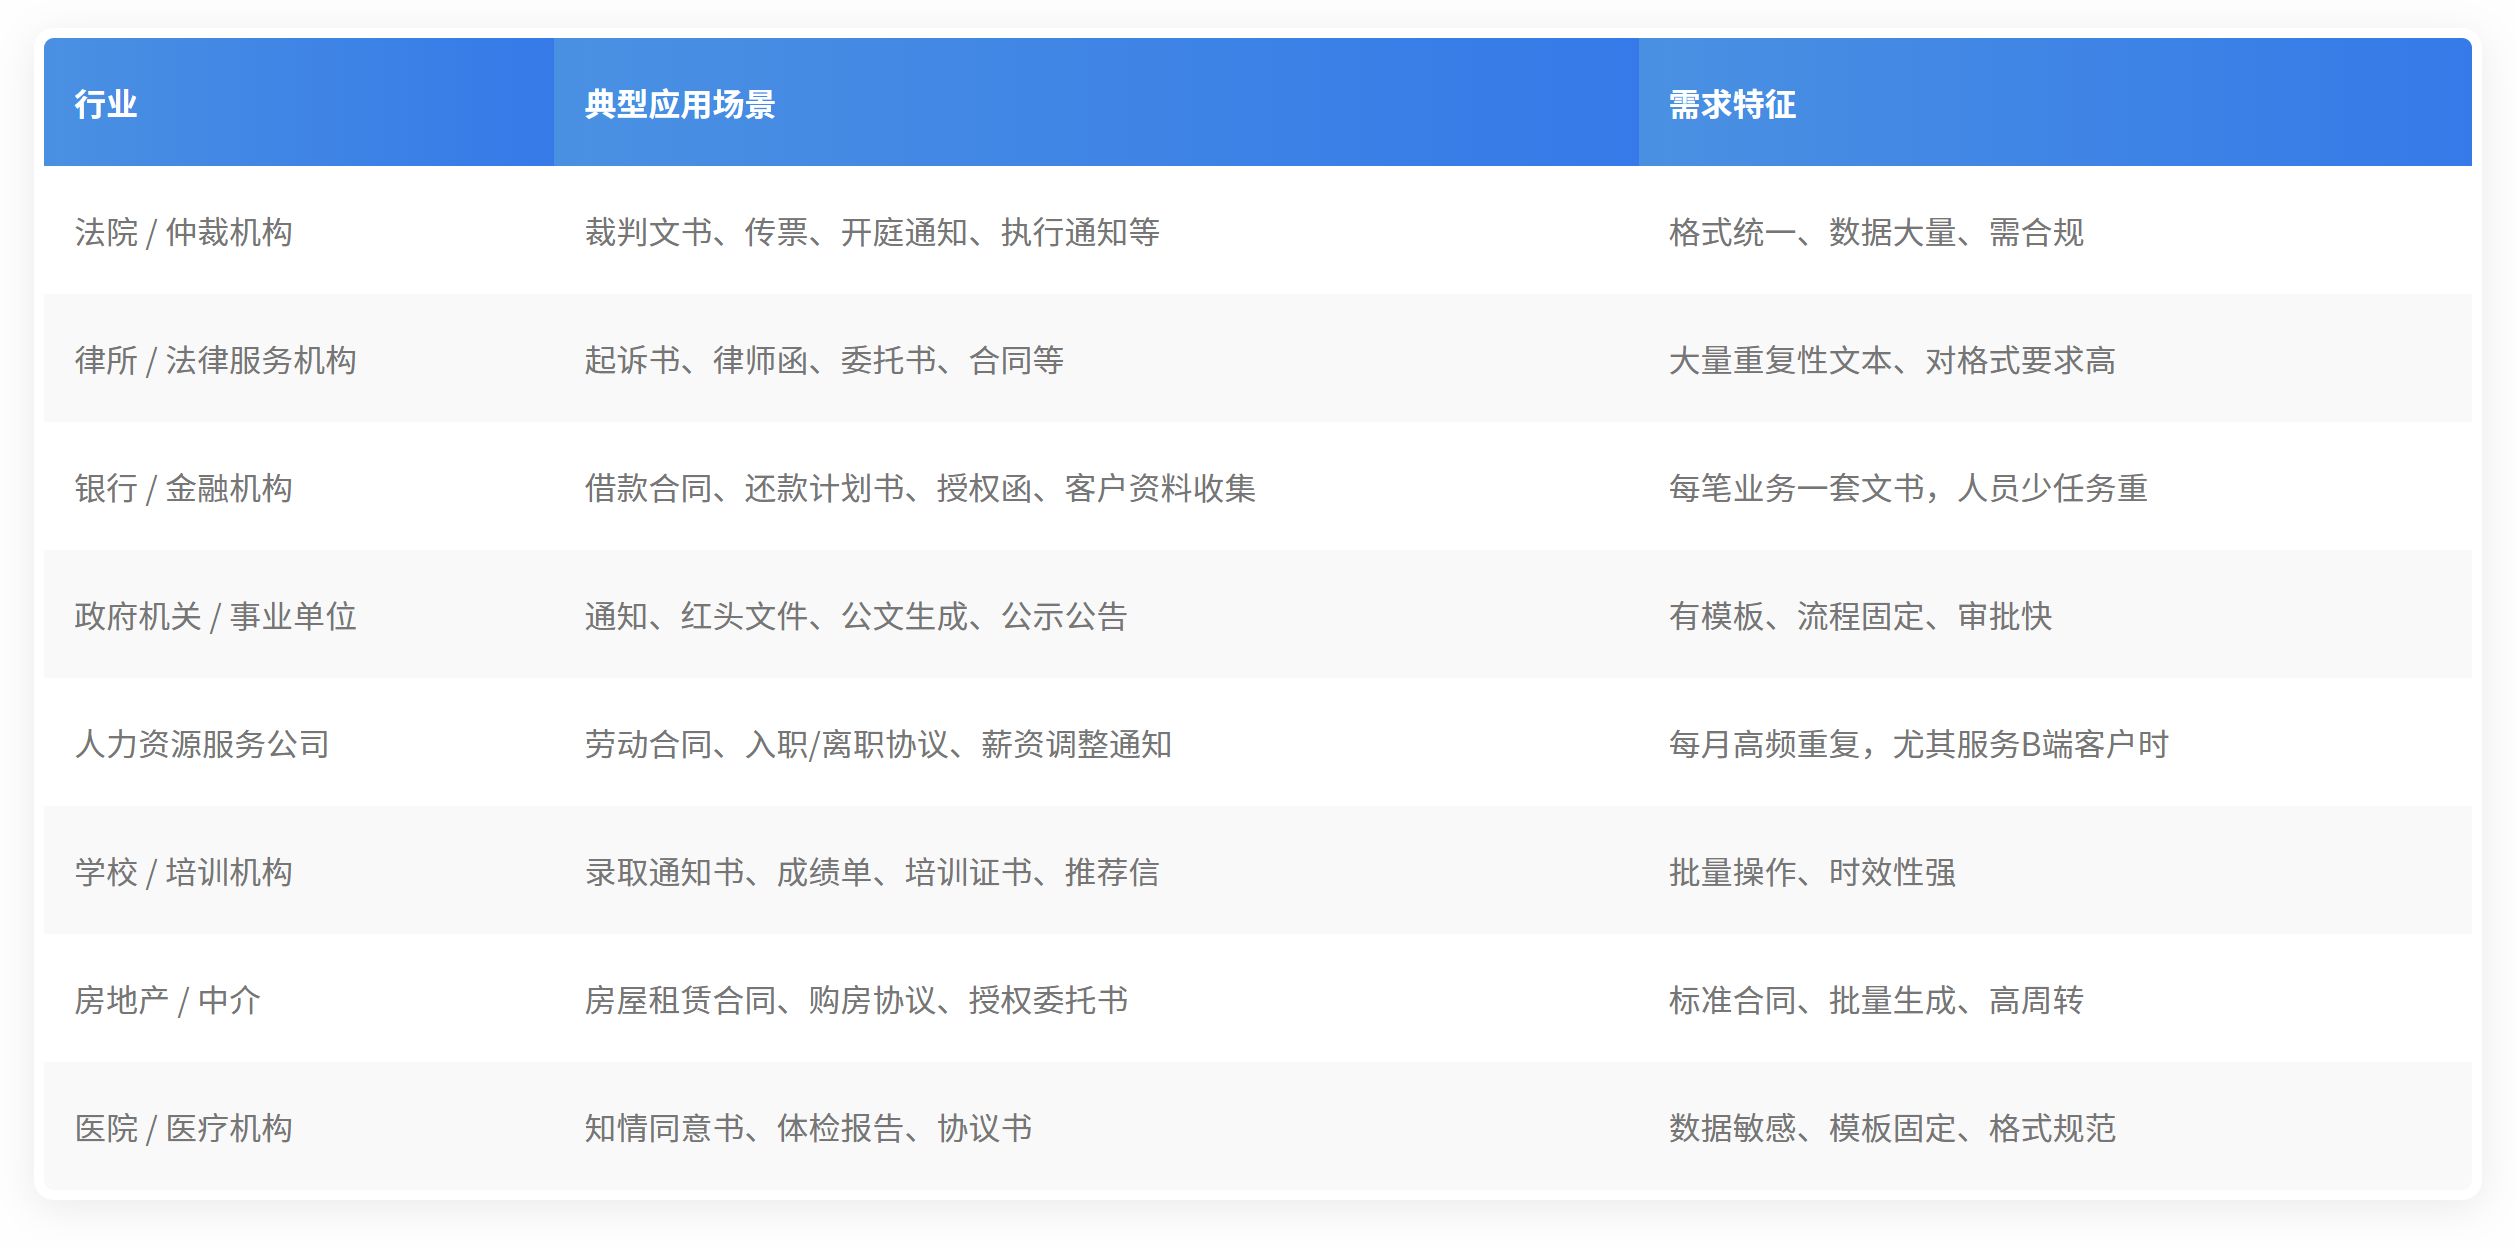Click the 政府机关 / 事业单位 cell
Image resolution: width=2516 pixels, height=1248 pixels.
tap(216, 616)
